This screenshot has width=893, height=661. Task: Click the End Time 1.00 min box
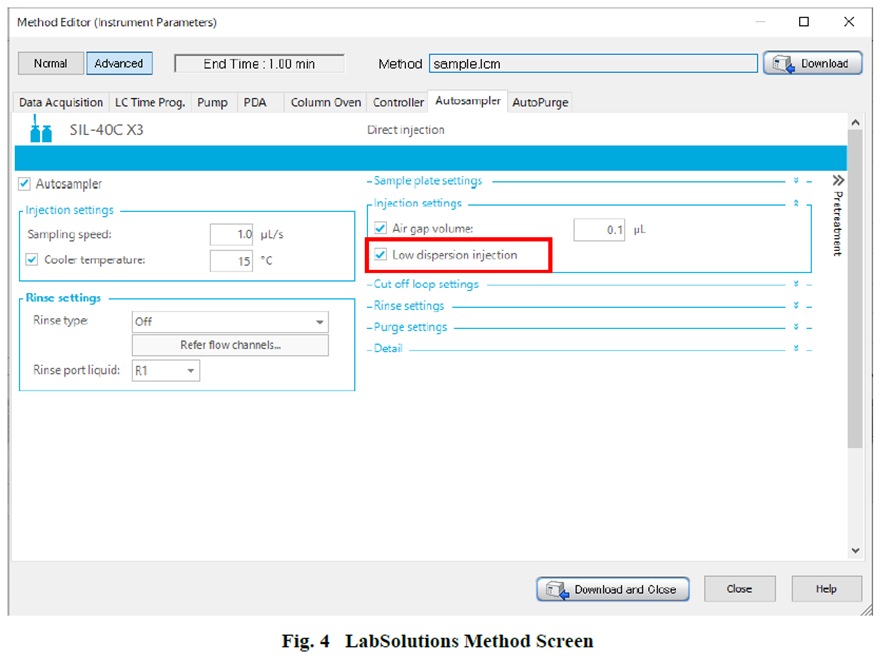[259, 64]
